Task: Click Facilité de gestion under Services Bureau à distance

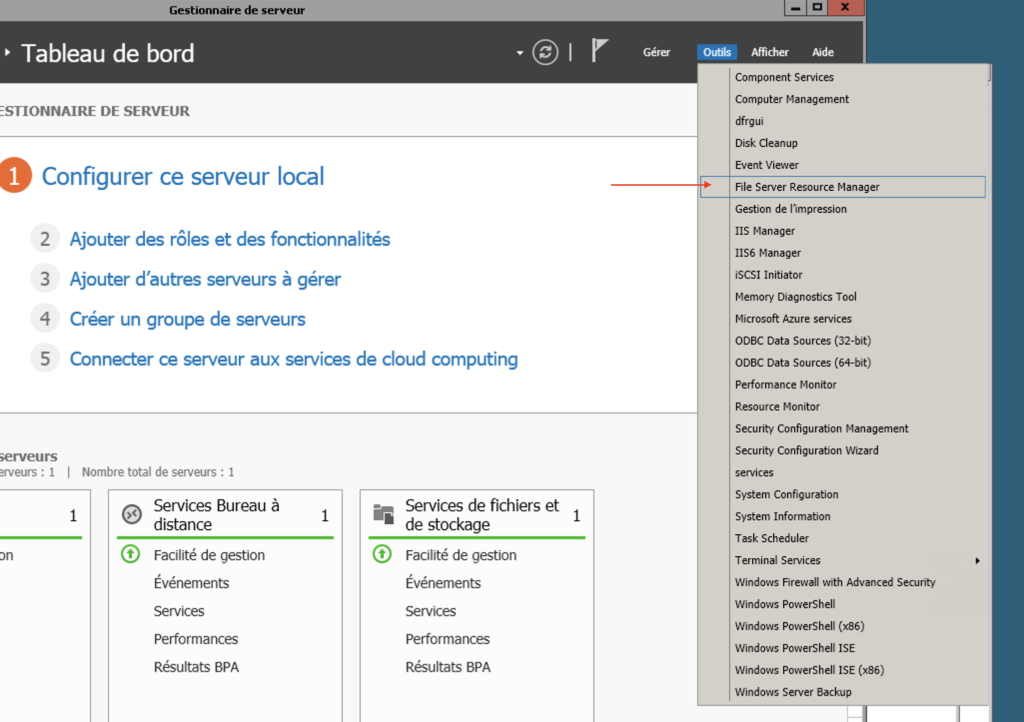Action: [209, 556]
